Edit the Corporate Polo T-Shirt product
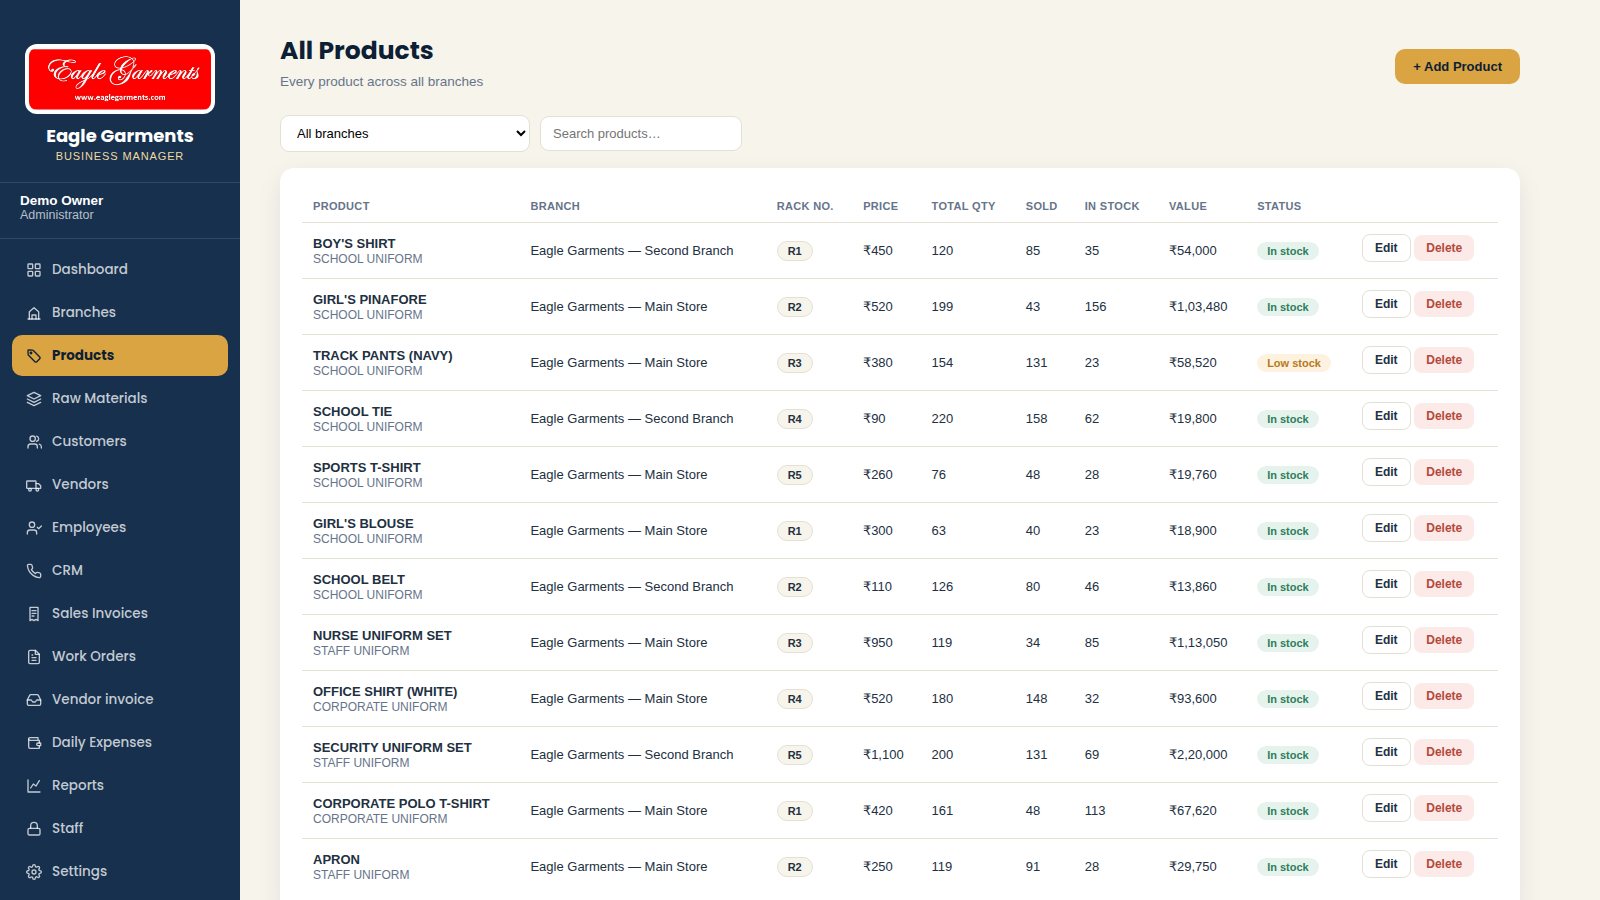 [x=1386, y=808]
